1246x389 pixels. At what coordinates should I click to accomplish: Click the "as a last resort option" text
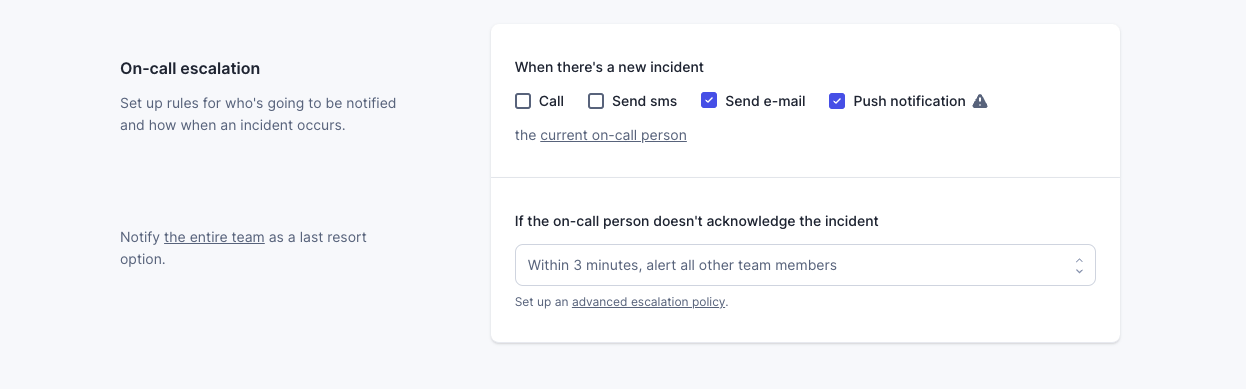(243, 248)
